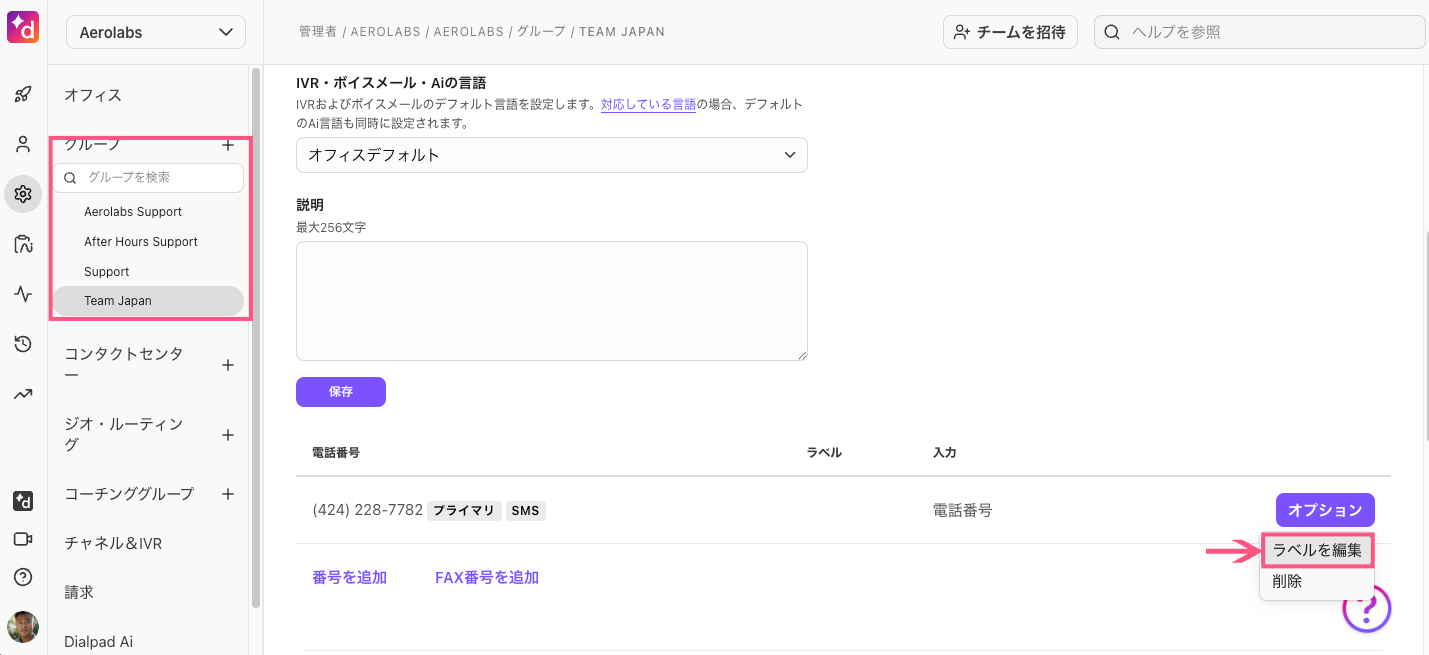Open チャネル＆IVR section

[113, 544]
